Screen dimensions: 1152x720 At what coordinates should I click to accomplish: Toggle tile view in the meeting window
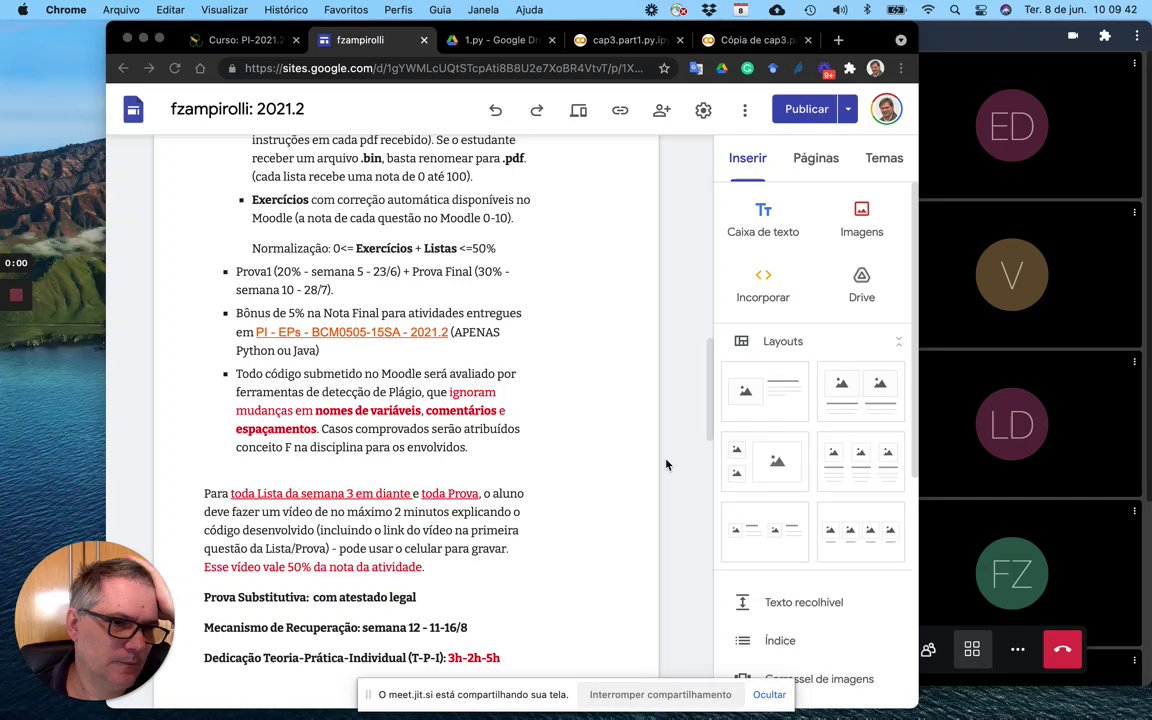pos(972,649)
